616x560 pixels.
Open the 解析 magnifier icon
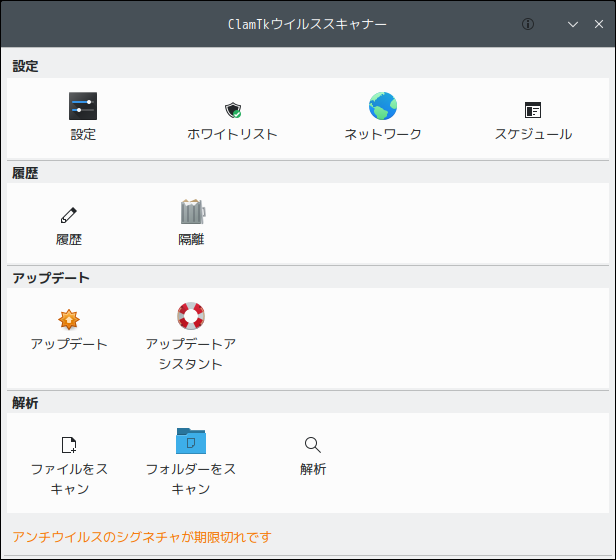[x=313, y=445]
